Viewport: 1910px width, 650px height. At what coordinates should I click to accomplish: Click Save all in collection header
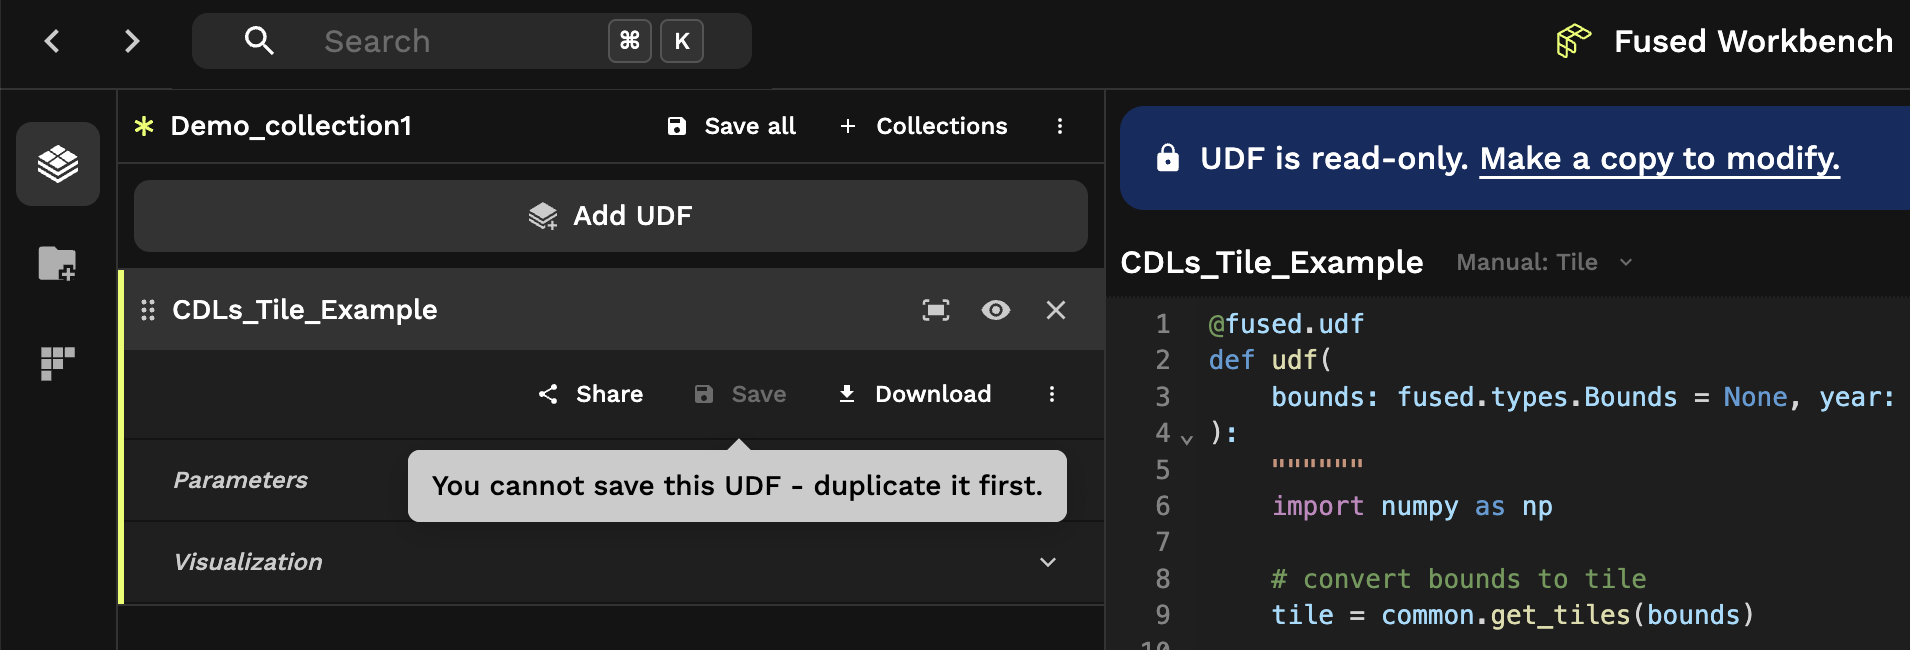pyautogui.click(x=731, y=126)
